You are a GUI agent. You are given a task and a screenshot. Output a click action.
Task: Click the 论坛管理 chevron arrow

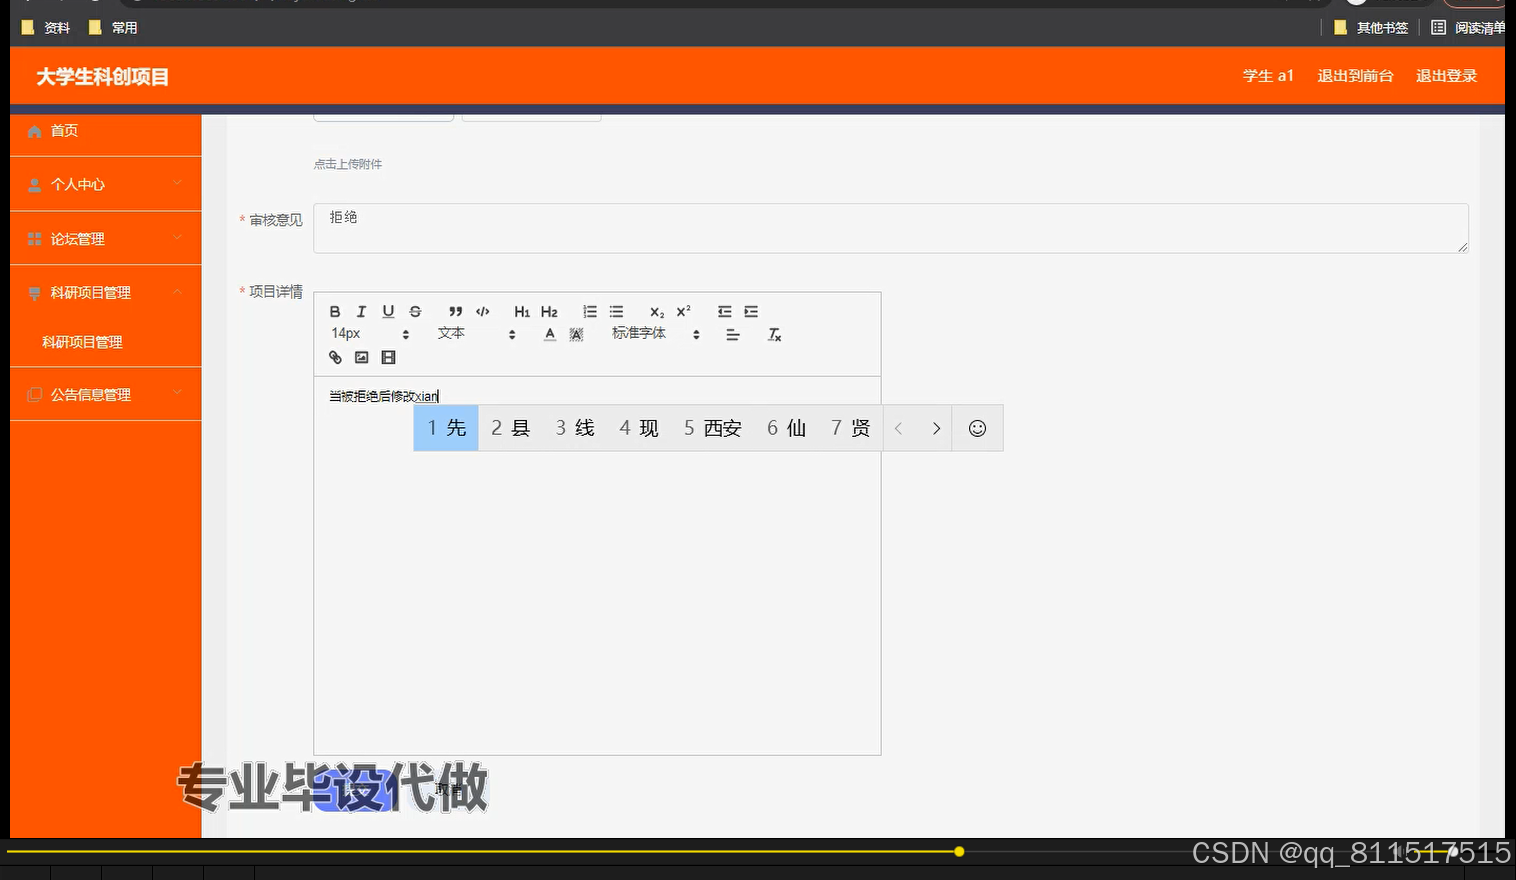click(177, 238)
